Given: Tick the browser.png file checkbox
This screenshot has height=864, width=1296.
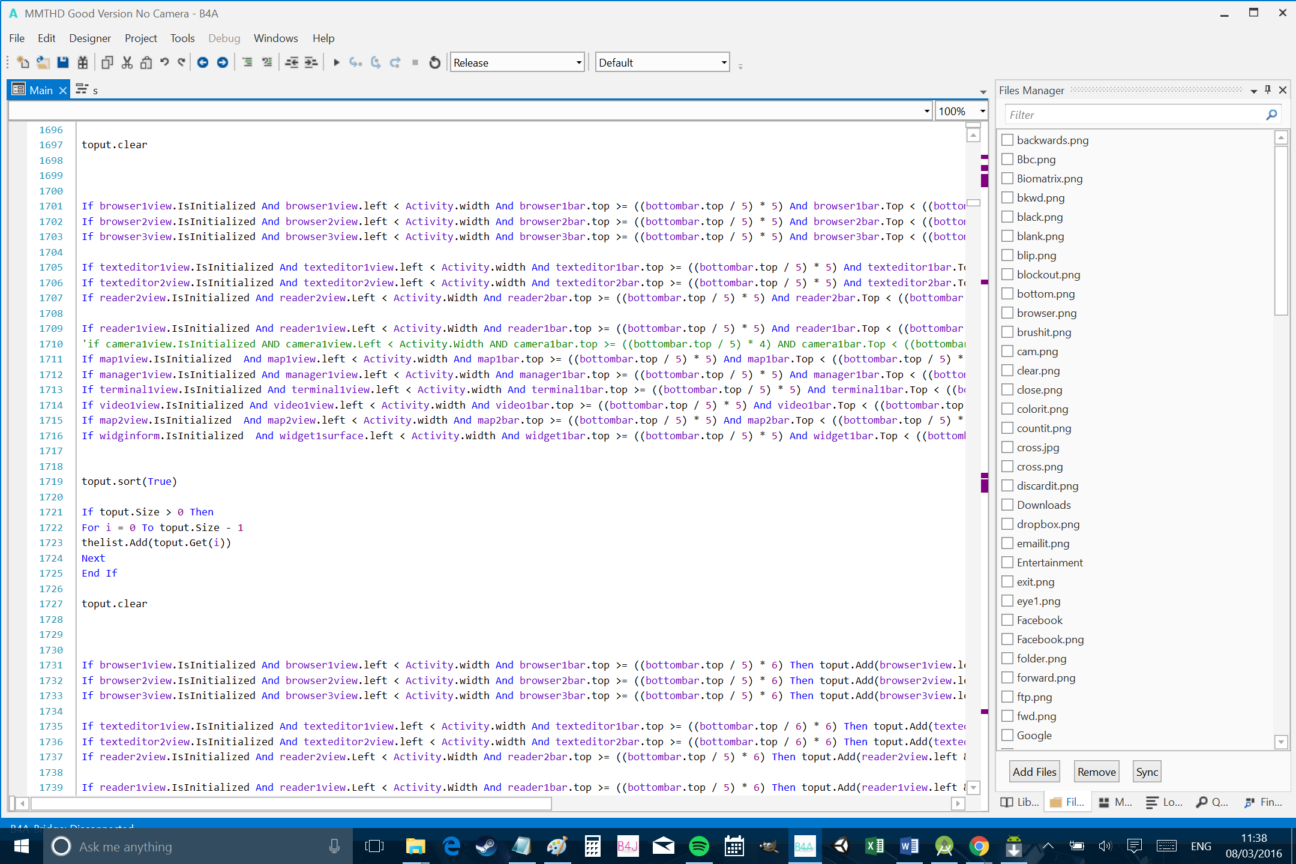Looking at the screenshot, I should pos(1007,313).
